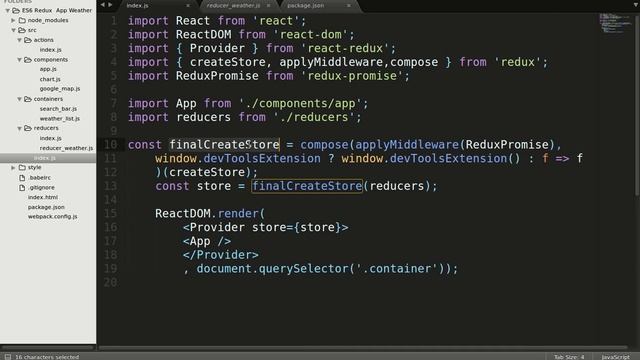Click line number 10 in gutter
The height and width of the screenshot is (360, 640).
pos(111,144)
